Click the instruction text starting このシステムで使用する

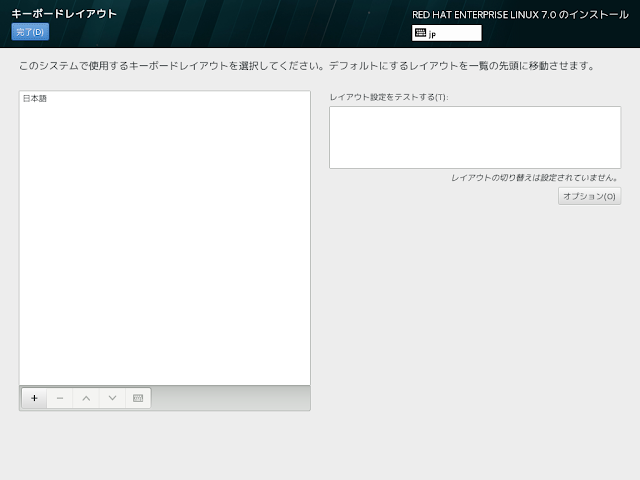point(307,66)
